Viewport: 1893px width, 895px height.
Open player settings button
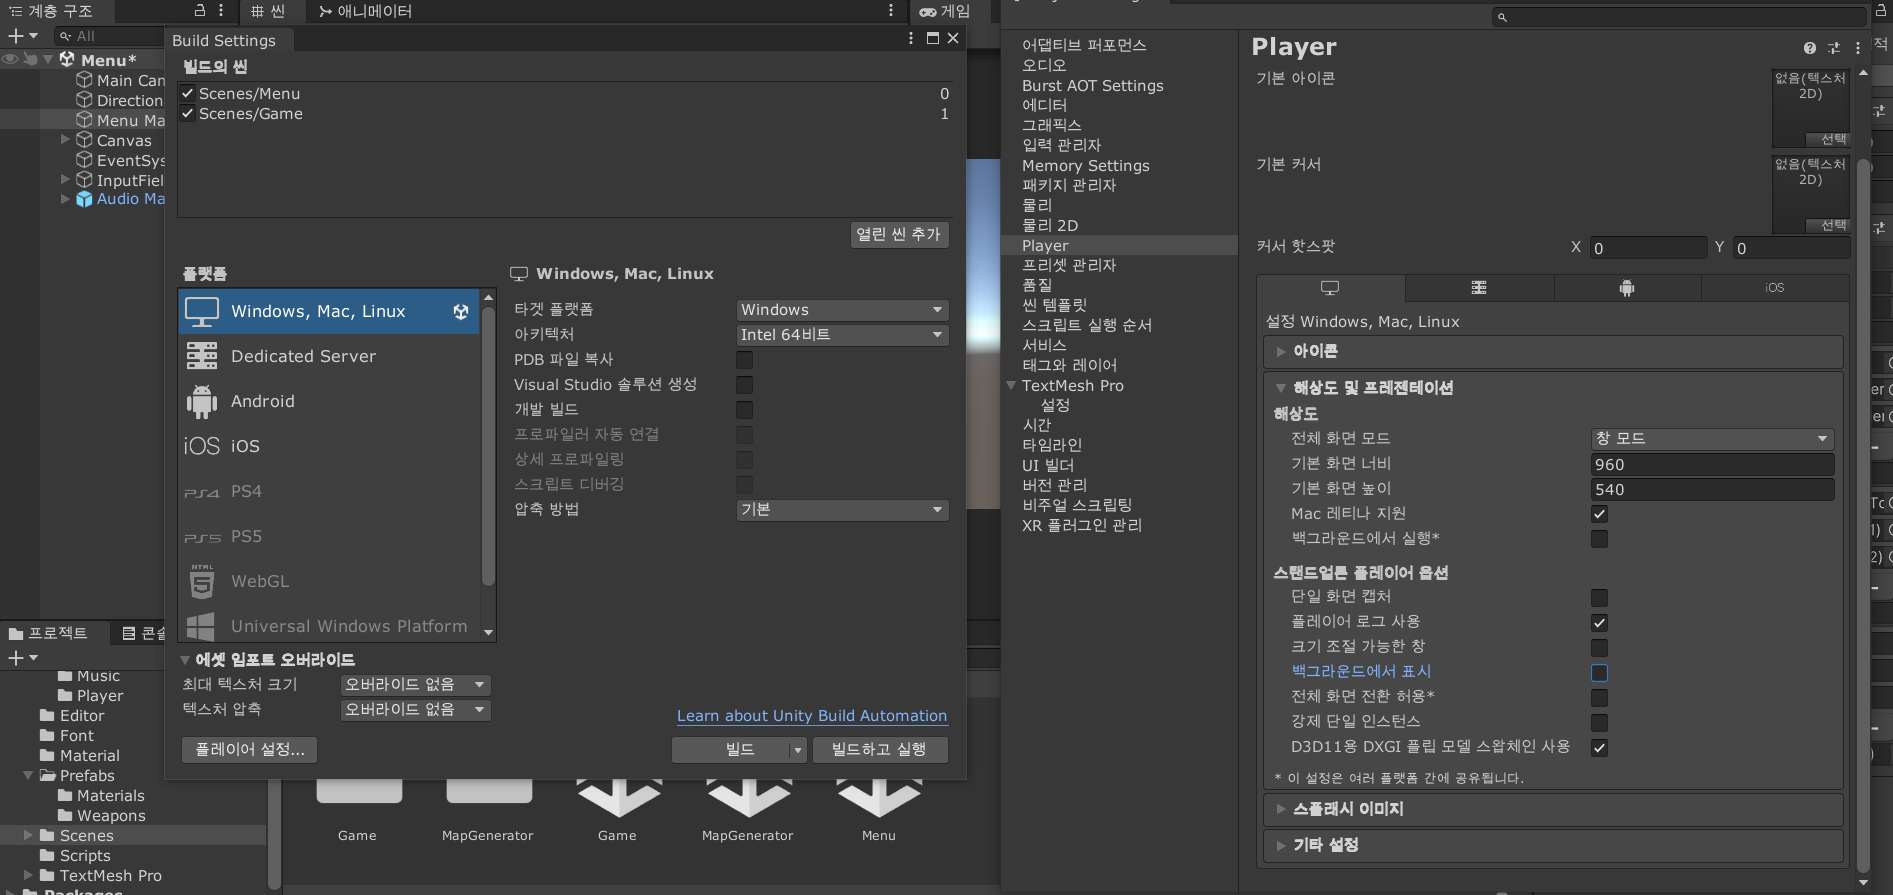250,750
